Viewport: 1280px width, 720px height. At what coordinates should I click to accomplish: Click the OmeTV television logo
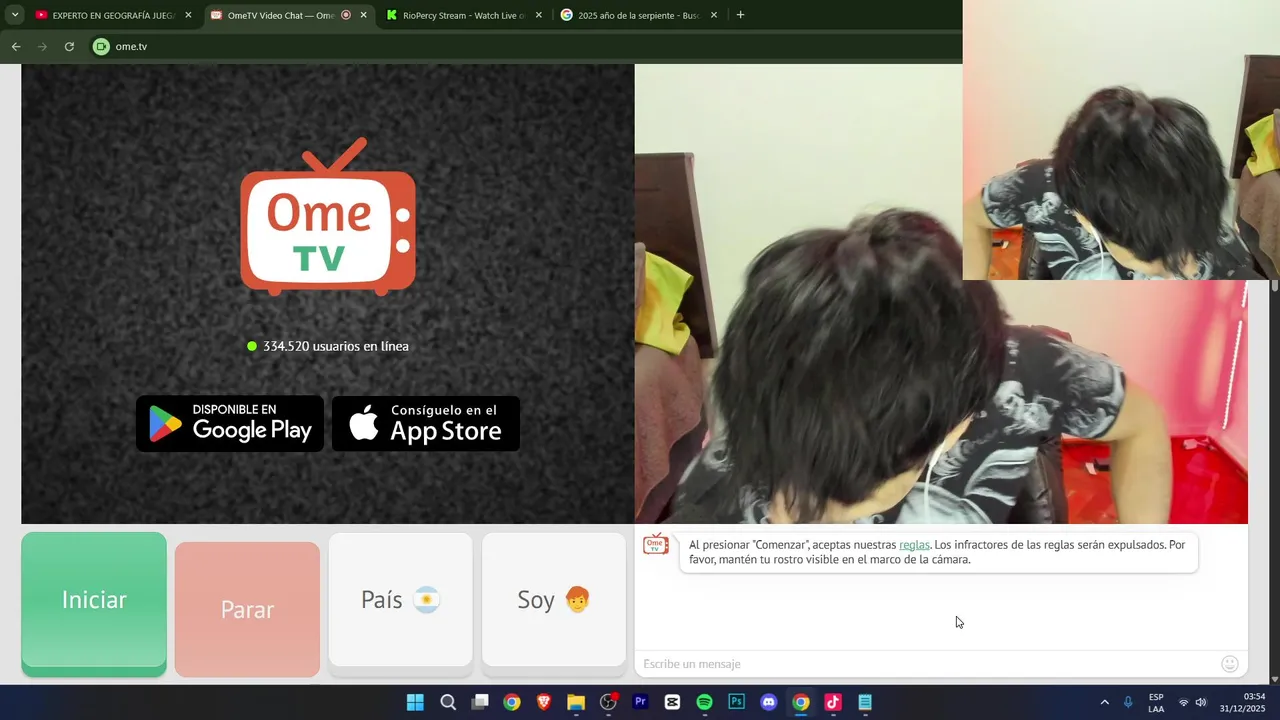328,217
